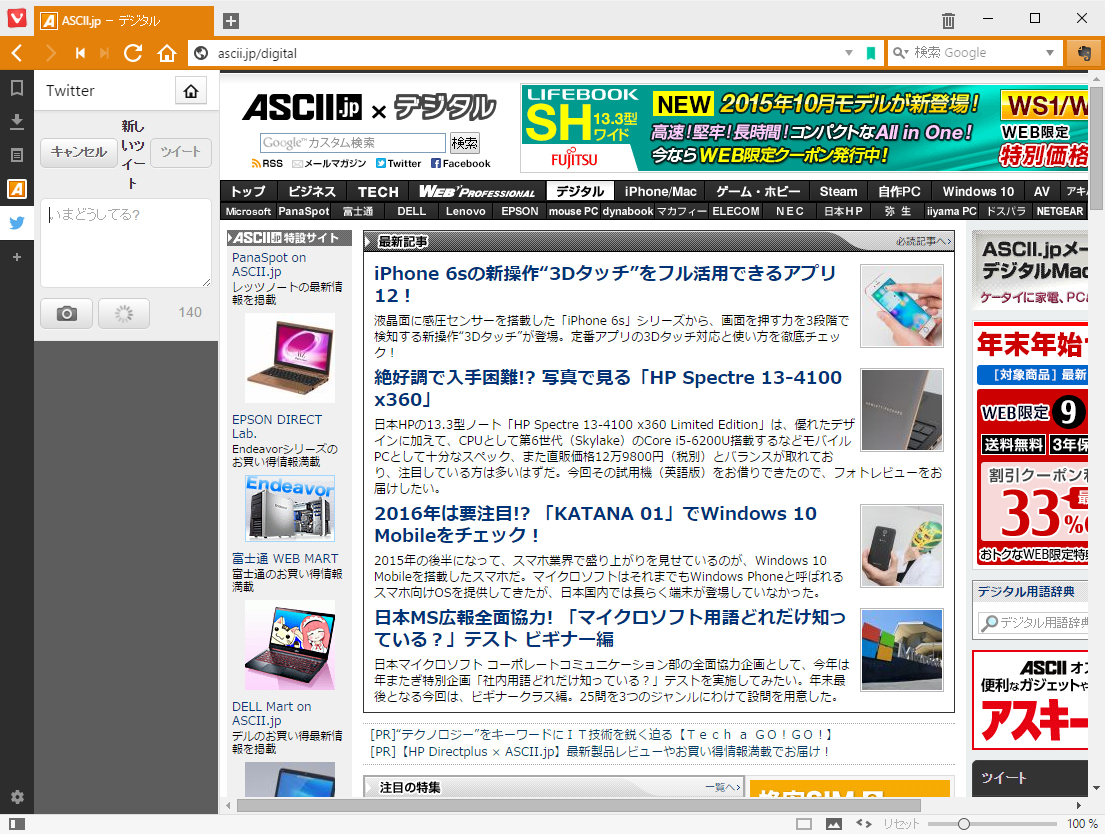This screenshot has width=1105, height=834.
Task: Expand the address bar history dropdown
Action: (x=849, y=53)
